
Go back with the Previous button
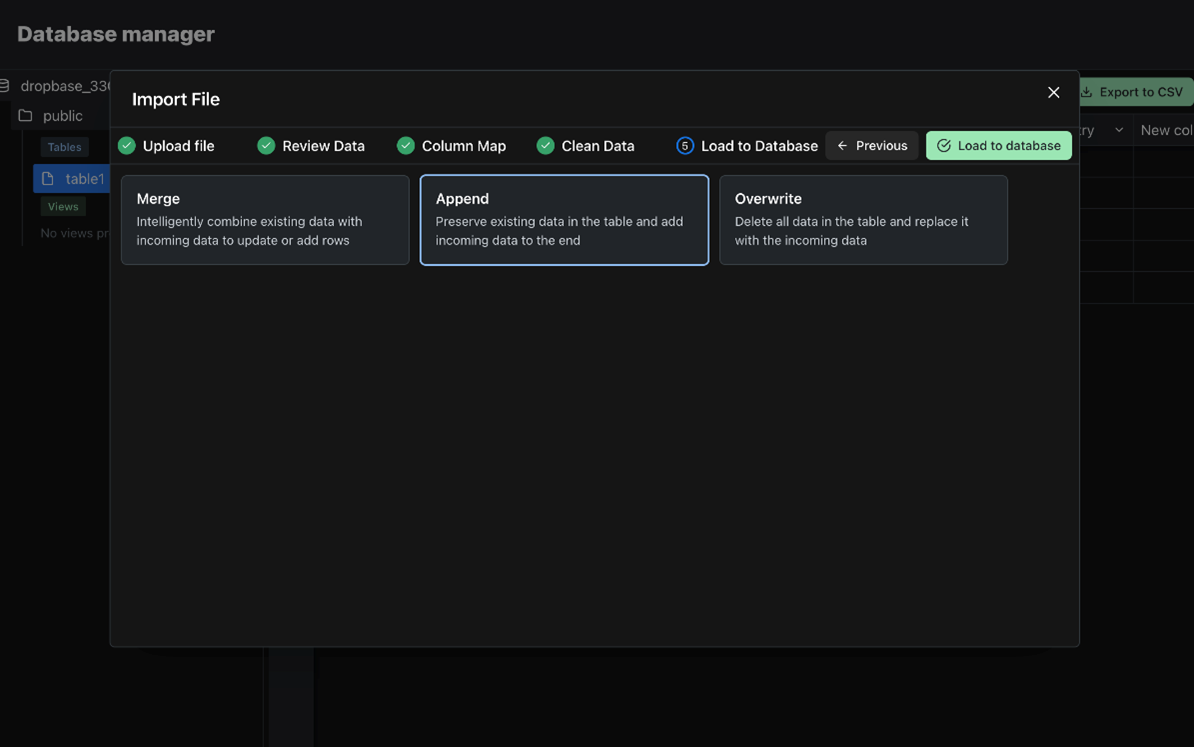click(x=871, y=146)
